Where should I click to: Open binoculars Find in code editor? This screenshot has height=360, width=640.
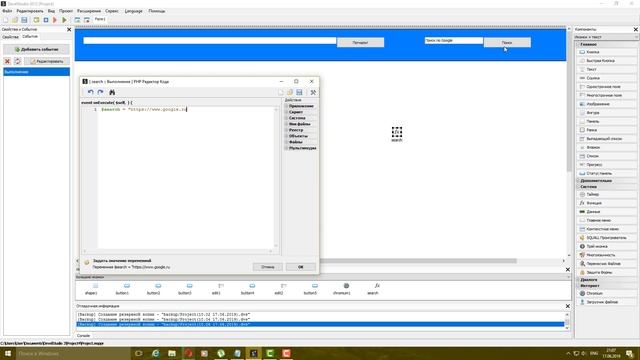point(112,92)
